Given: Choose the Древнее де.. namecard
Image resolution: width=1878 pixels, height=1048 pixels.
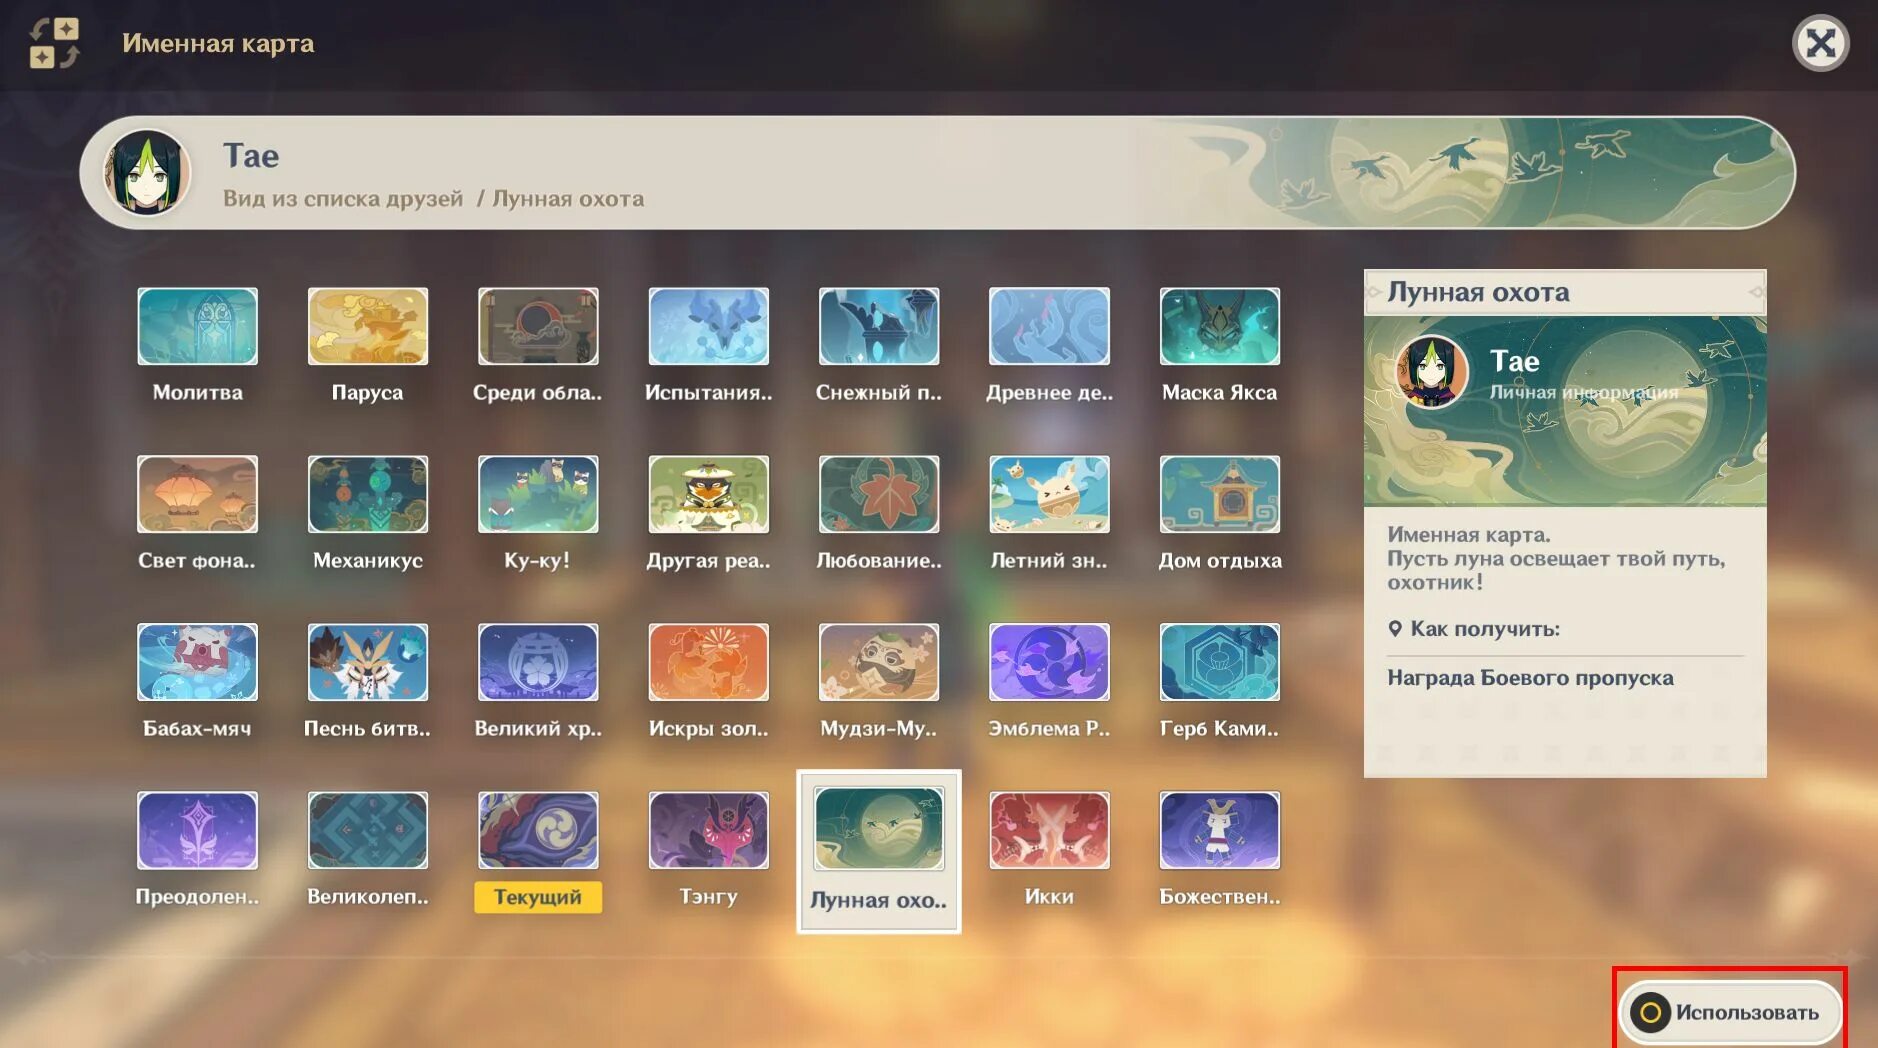Looking at the screenshot, I should tap(1049, 327).
